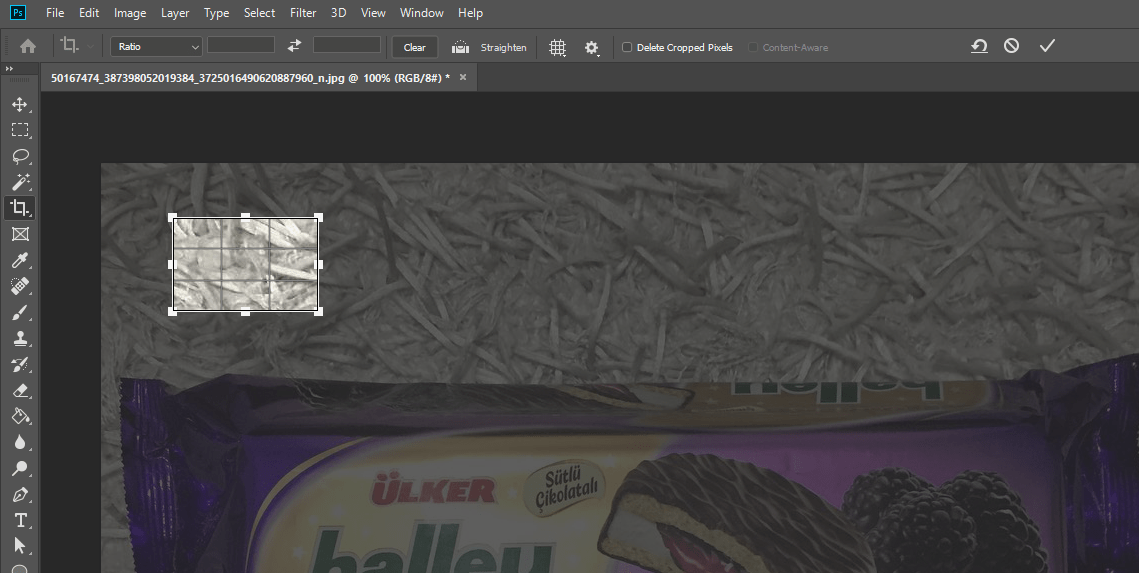
Task: Select the History Brush tool
Action: [x=20, y=365]
